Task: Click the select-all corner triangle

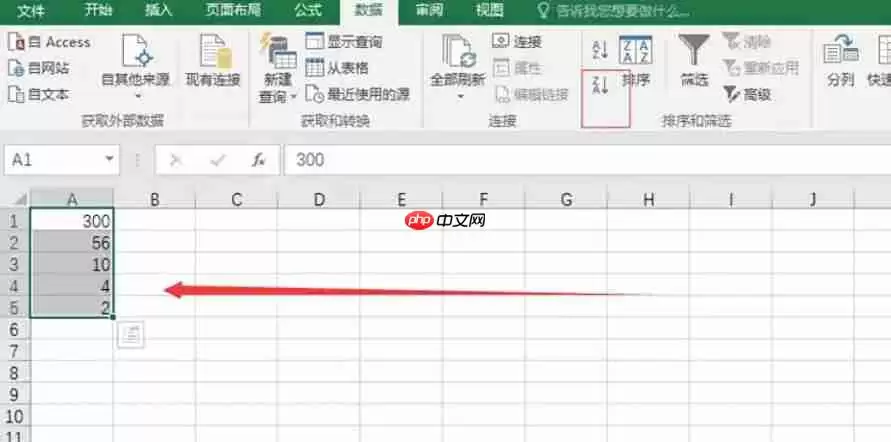Action: [x=19, y=198]
